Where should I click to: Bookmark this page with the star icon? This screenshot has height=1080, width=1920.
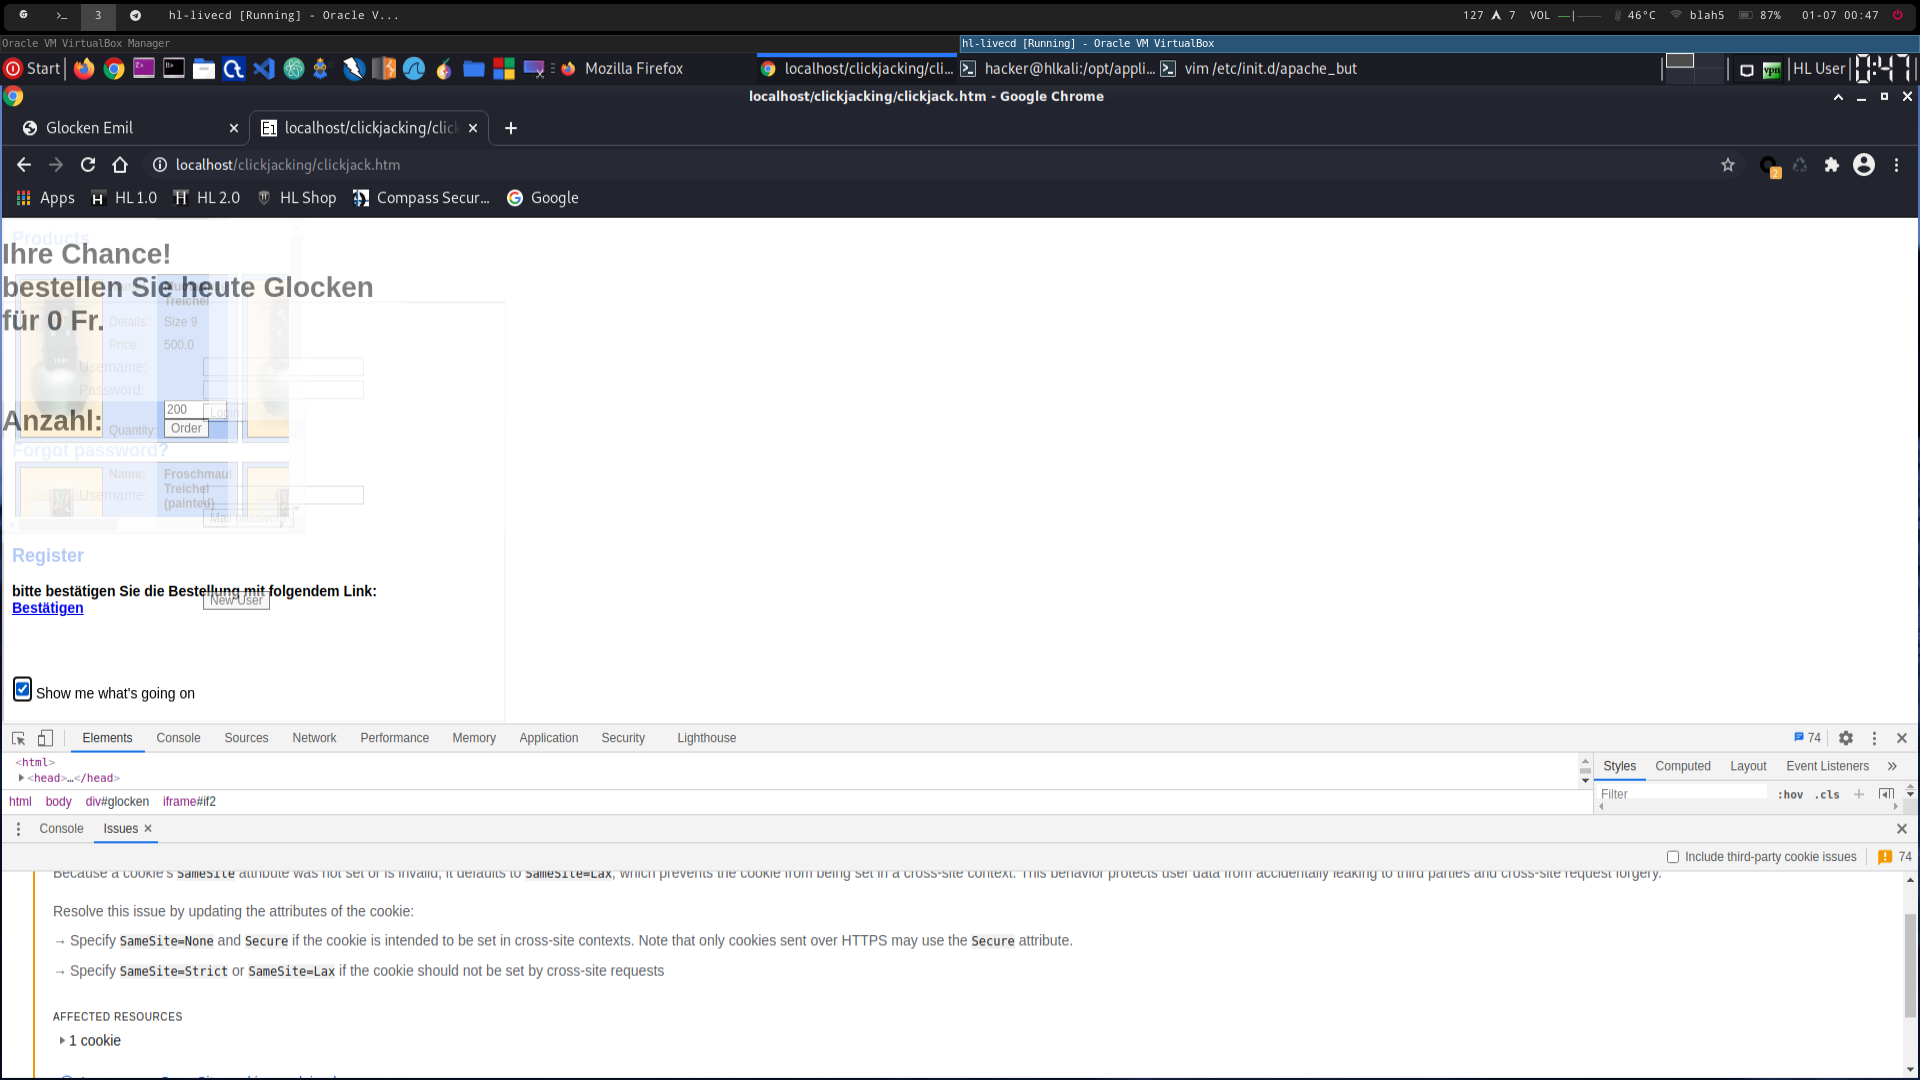click(1728, 165)
